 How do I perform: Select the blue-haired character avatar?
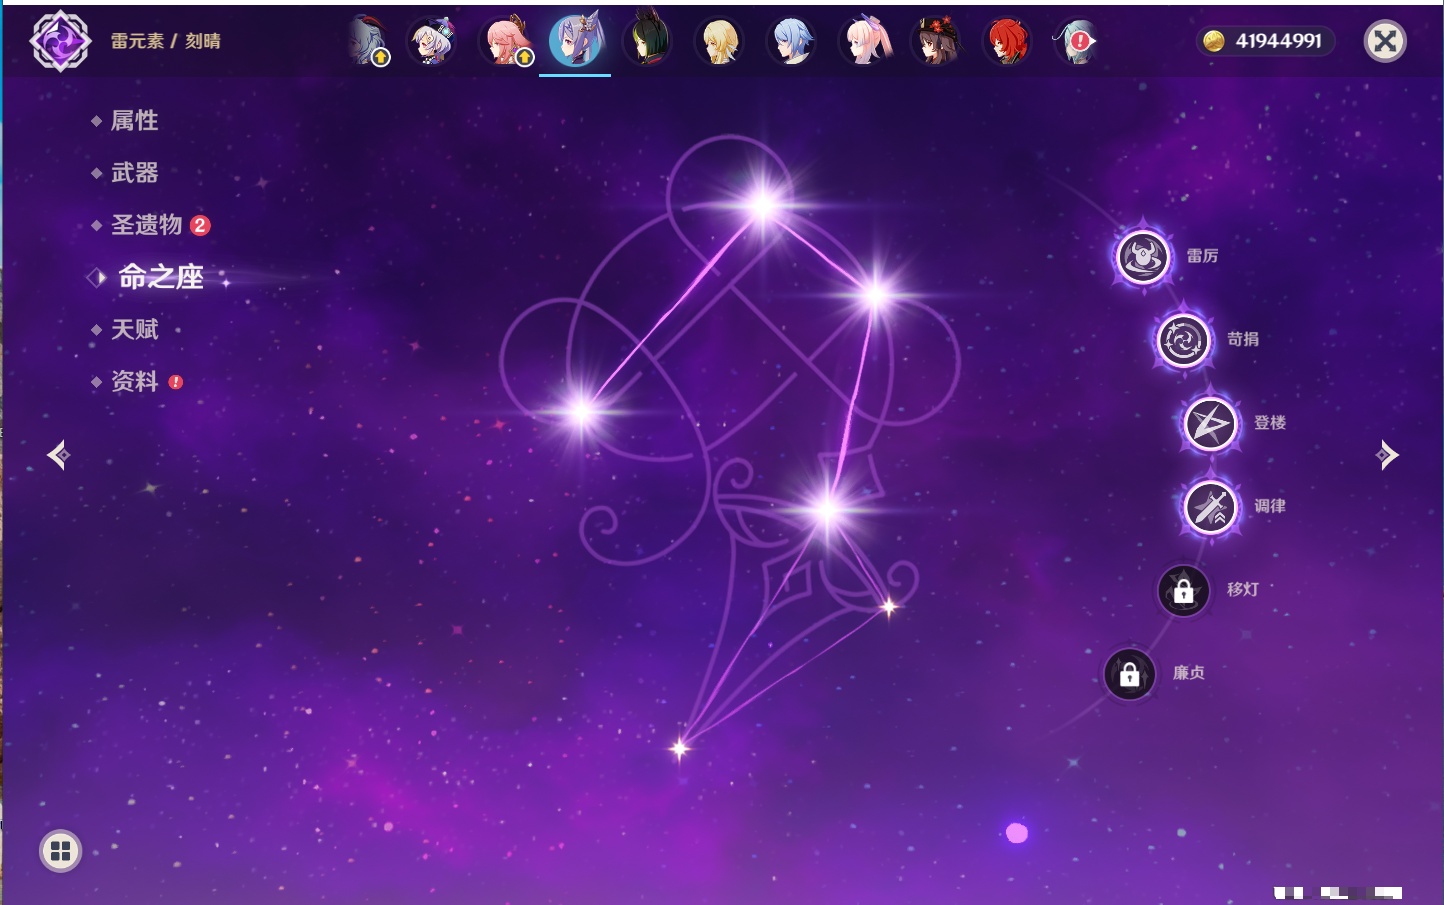791,41
